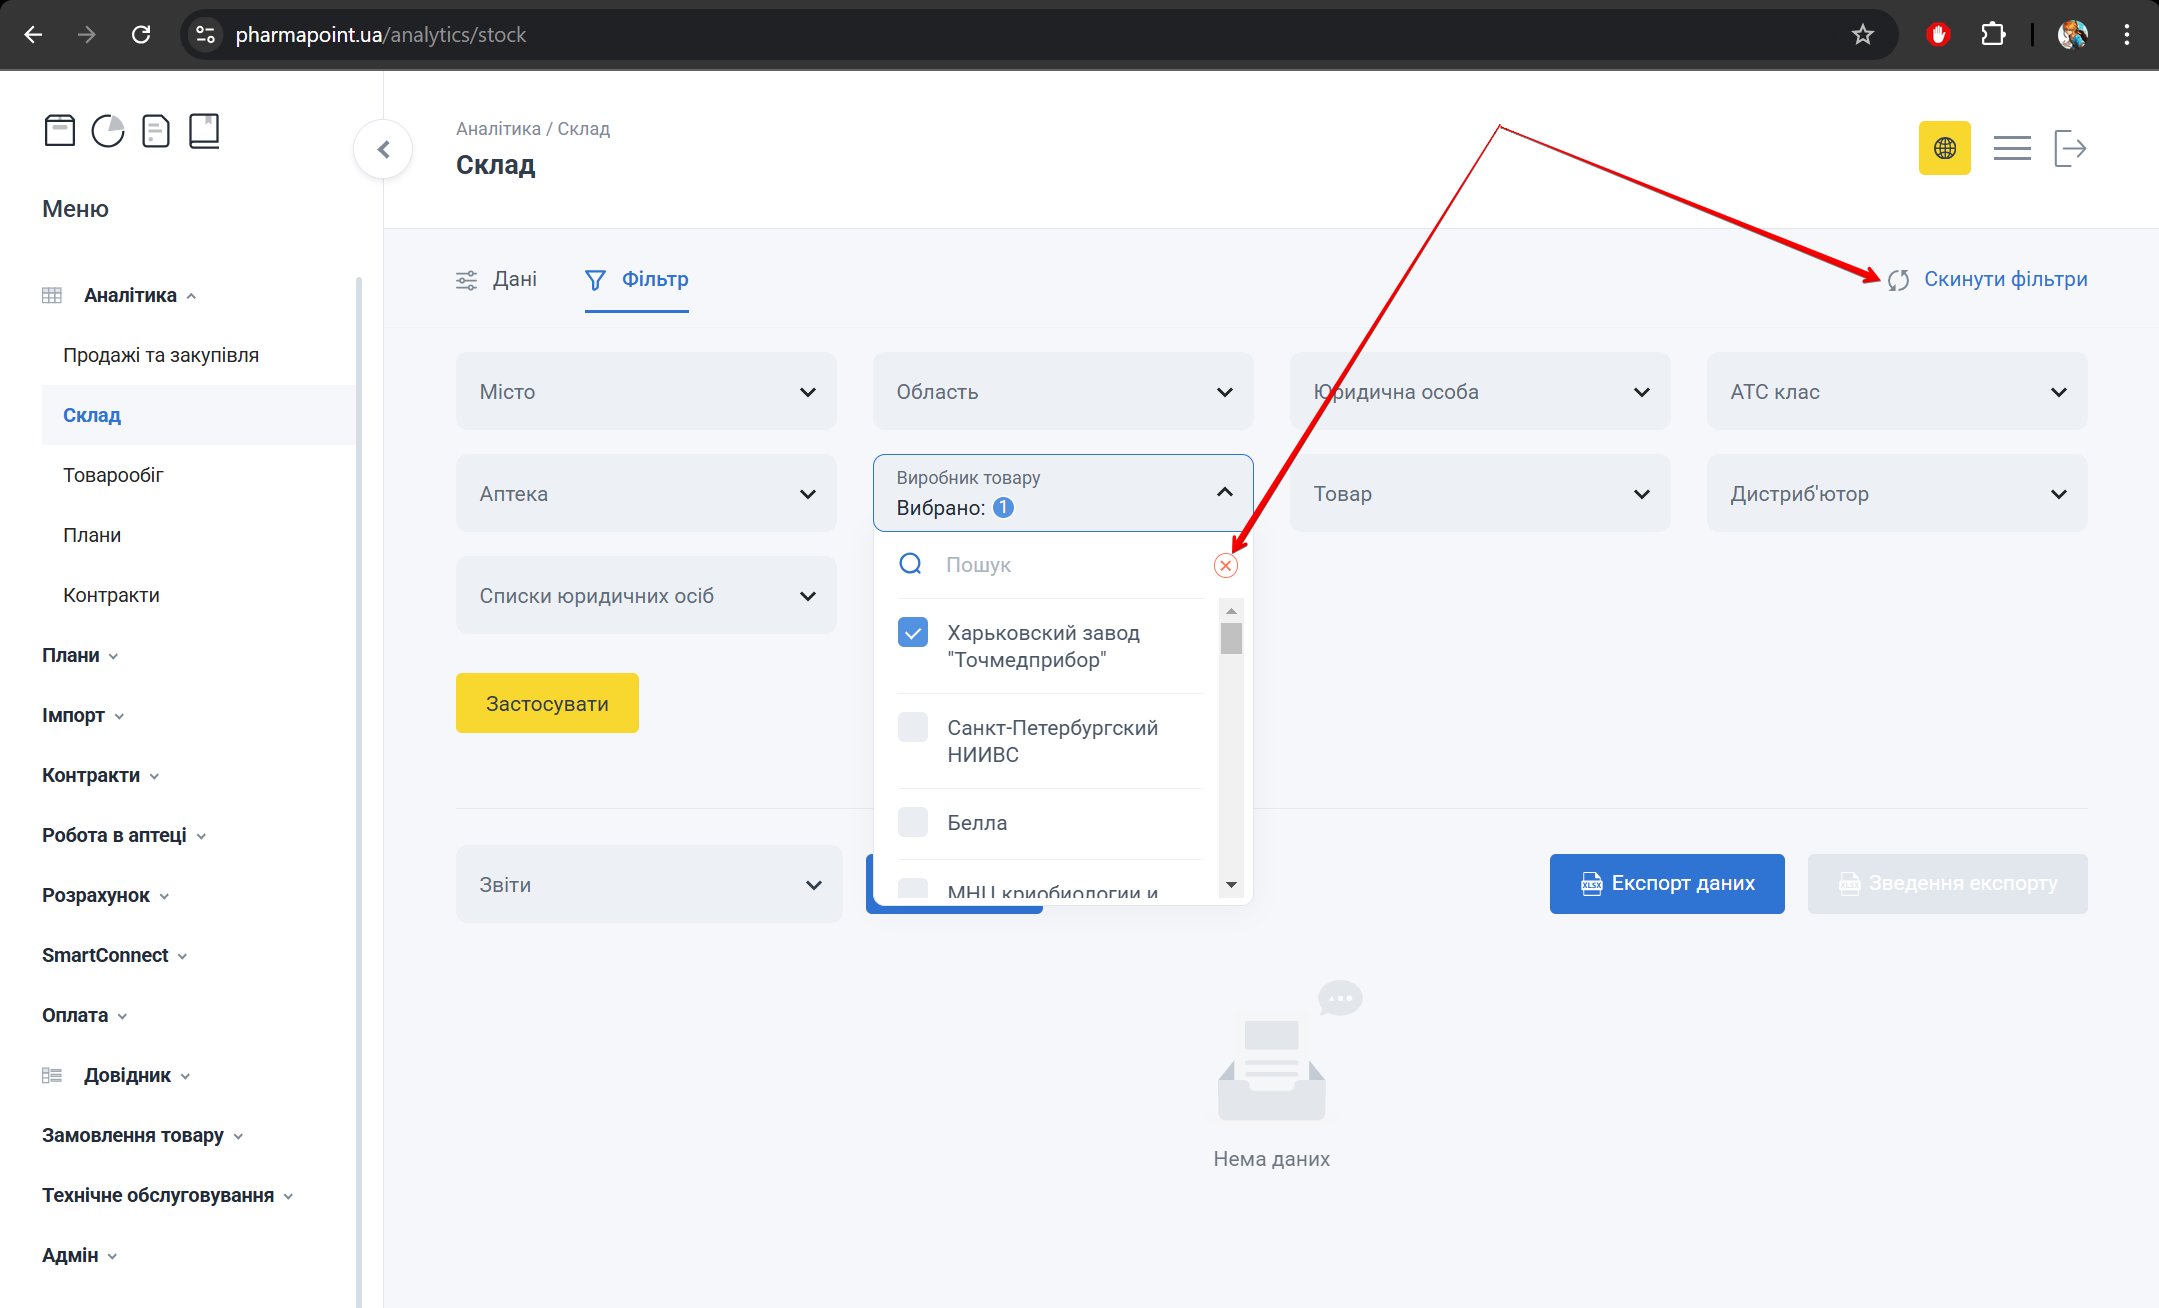Image resolution: width=2159 pixels, height=1308 pixels.
Task: Open the Звіти dropdown
Action: [x=649, y=884]
